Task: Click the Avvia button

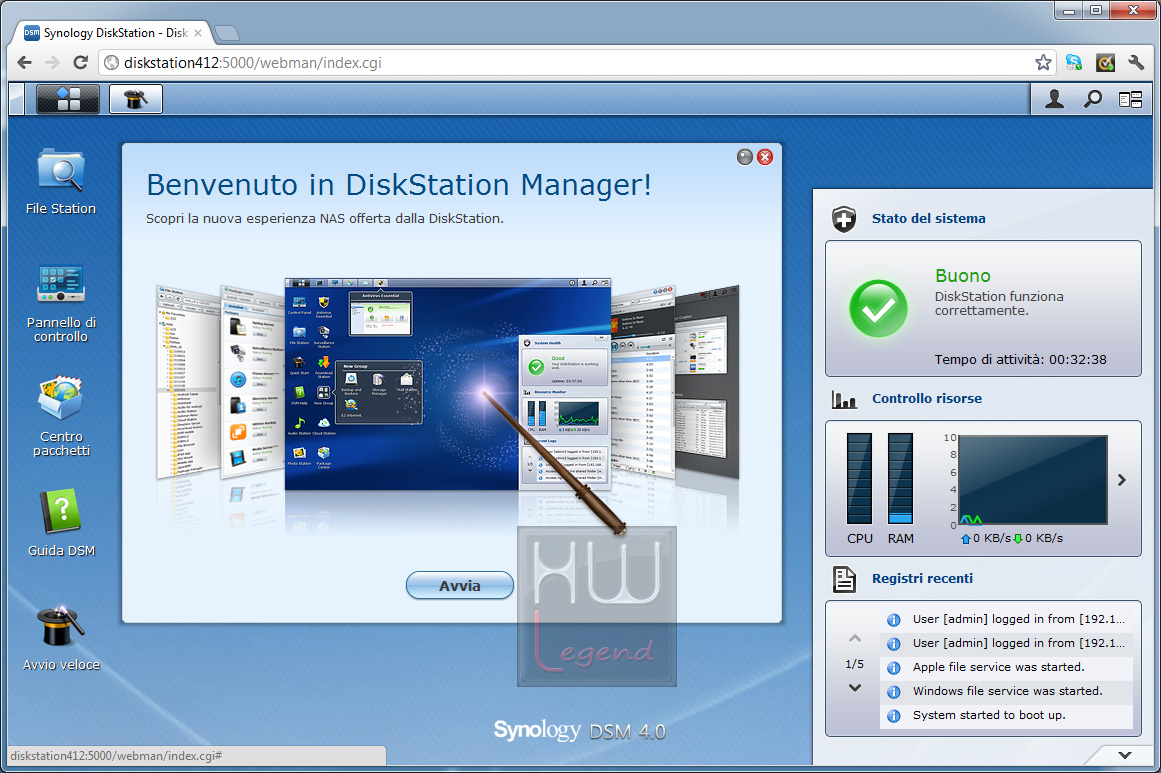Action: point(460,586)
